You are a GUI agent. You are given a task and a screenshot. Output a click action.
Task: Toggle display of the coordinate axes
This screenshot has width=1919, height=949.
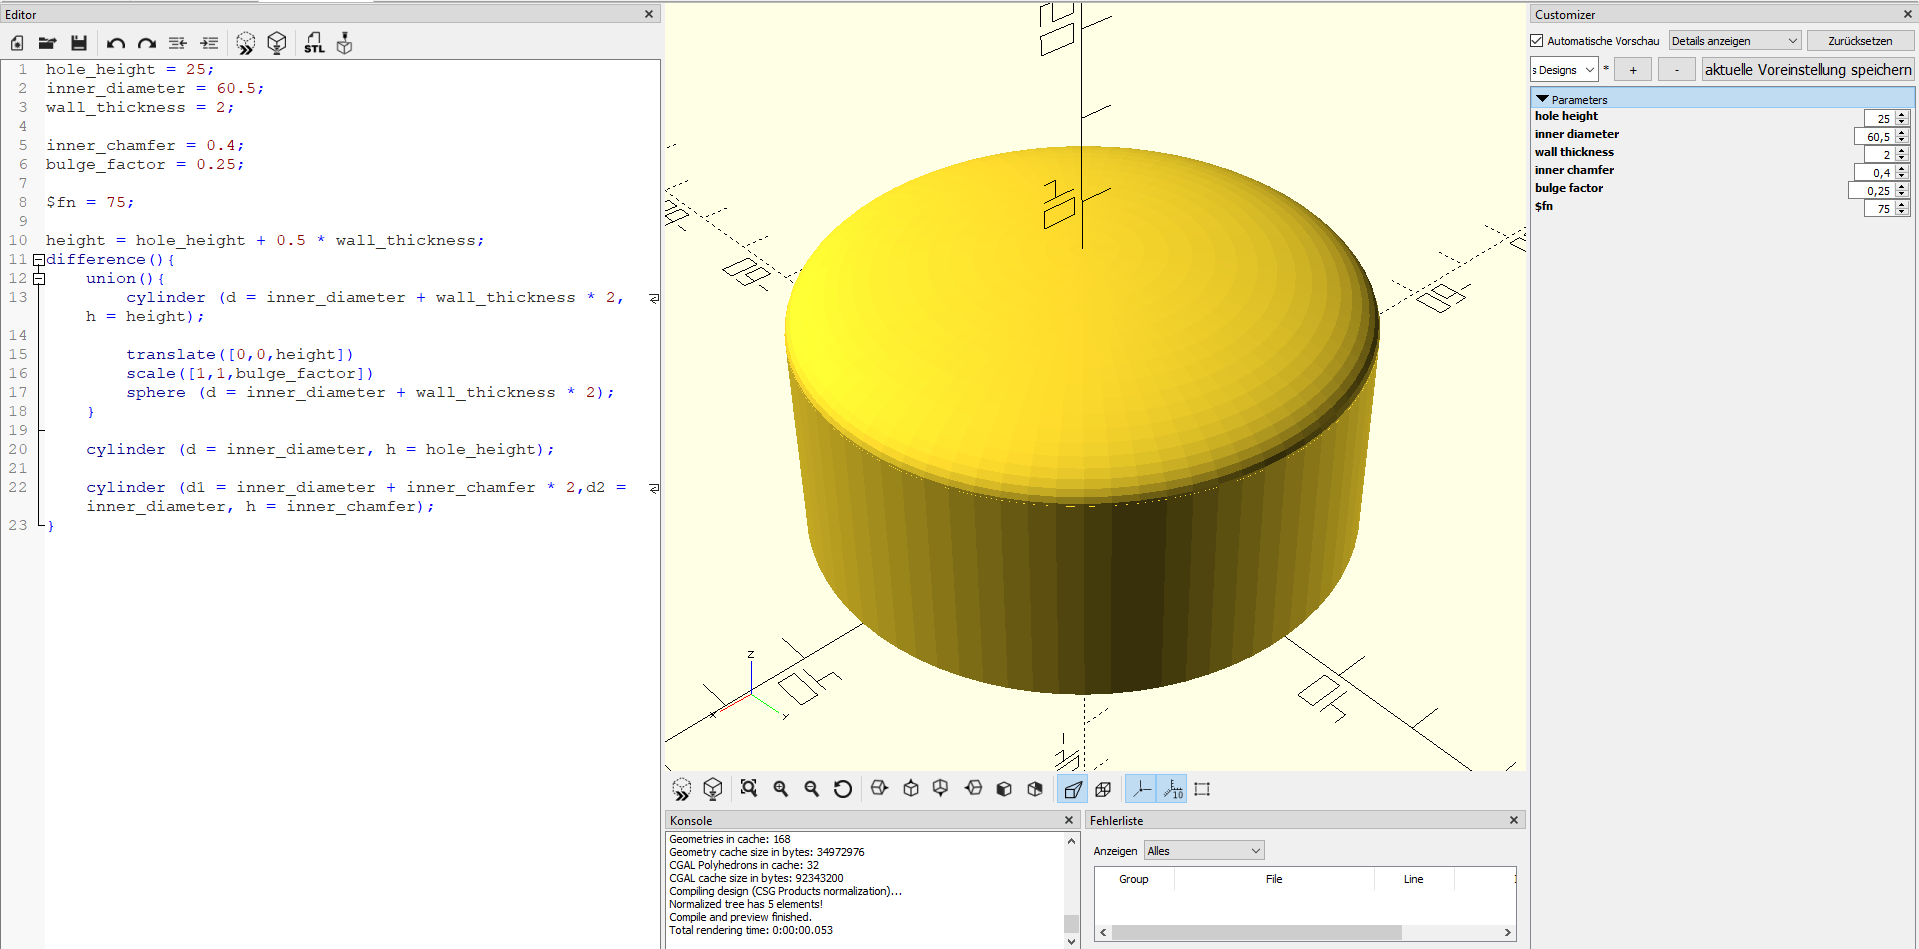[x=1141, y=789]
